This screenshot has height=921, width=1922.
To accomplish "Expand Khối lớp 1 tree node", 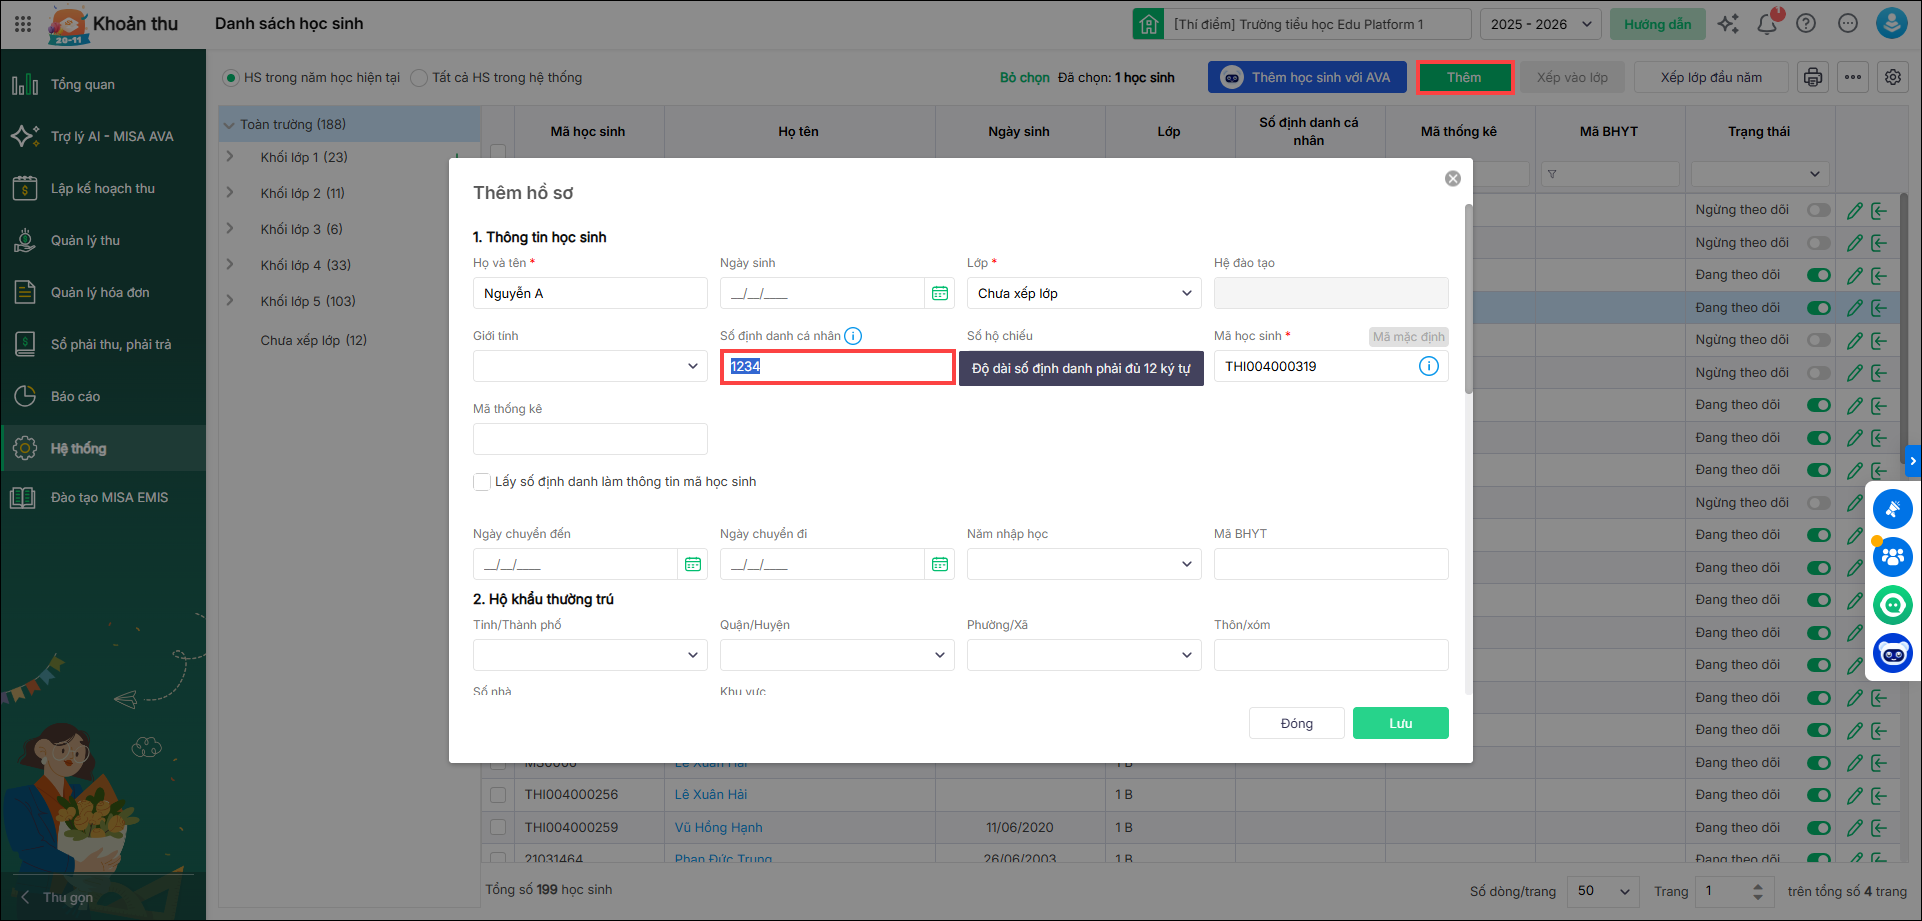I will (230, 157).
